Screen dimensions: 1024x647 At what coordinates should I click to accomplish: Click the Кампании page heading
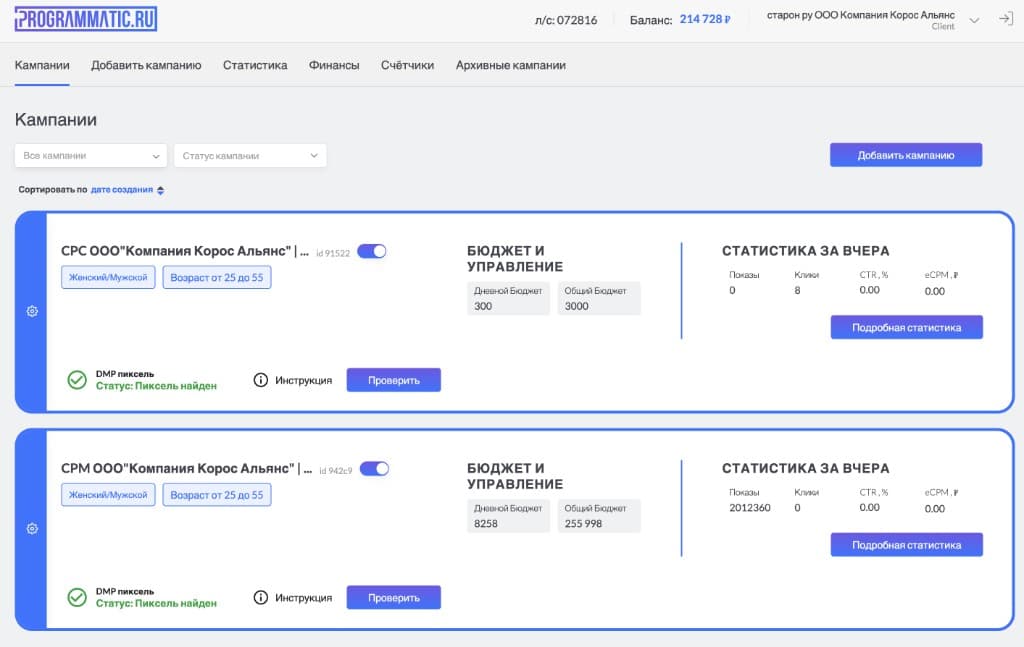click(x=56, y=119)
